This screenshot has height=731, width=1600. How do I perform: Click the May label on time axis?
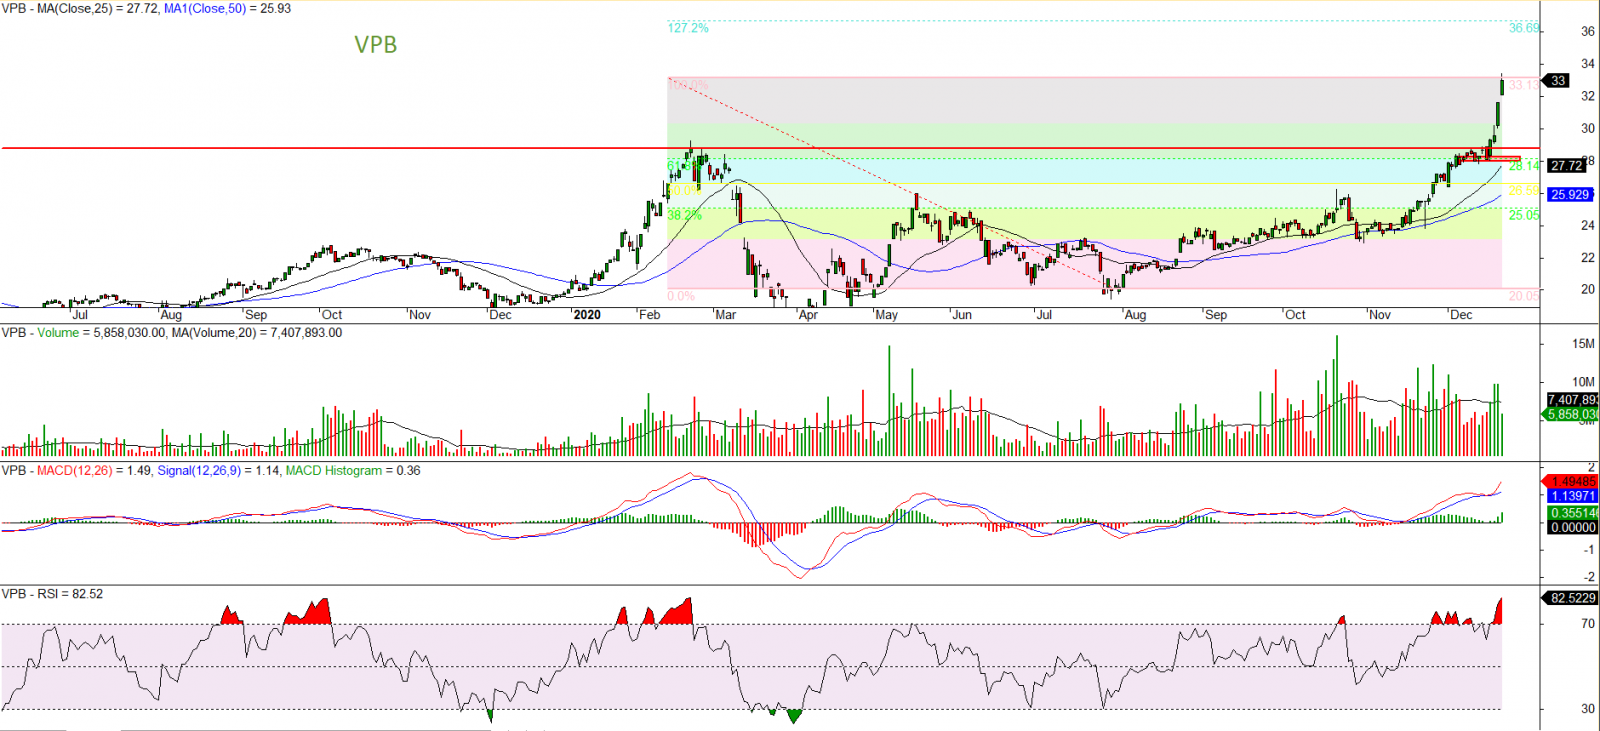(x=887, y=315)
